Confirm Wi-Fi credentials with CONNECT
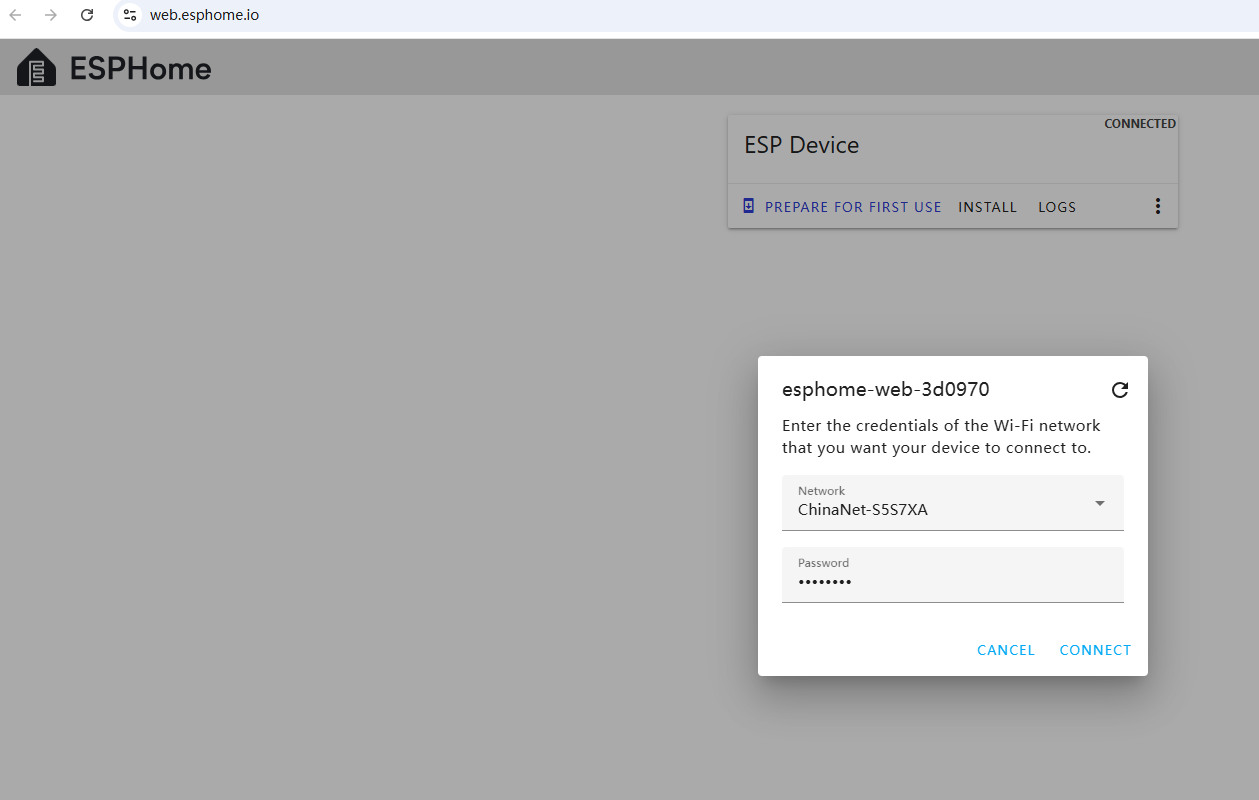The width and height of the screenshot is (1259, 800). [1094, 649]
